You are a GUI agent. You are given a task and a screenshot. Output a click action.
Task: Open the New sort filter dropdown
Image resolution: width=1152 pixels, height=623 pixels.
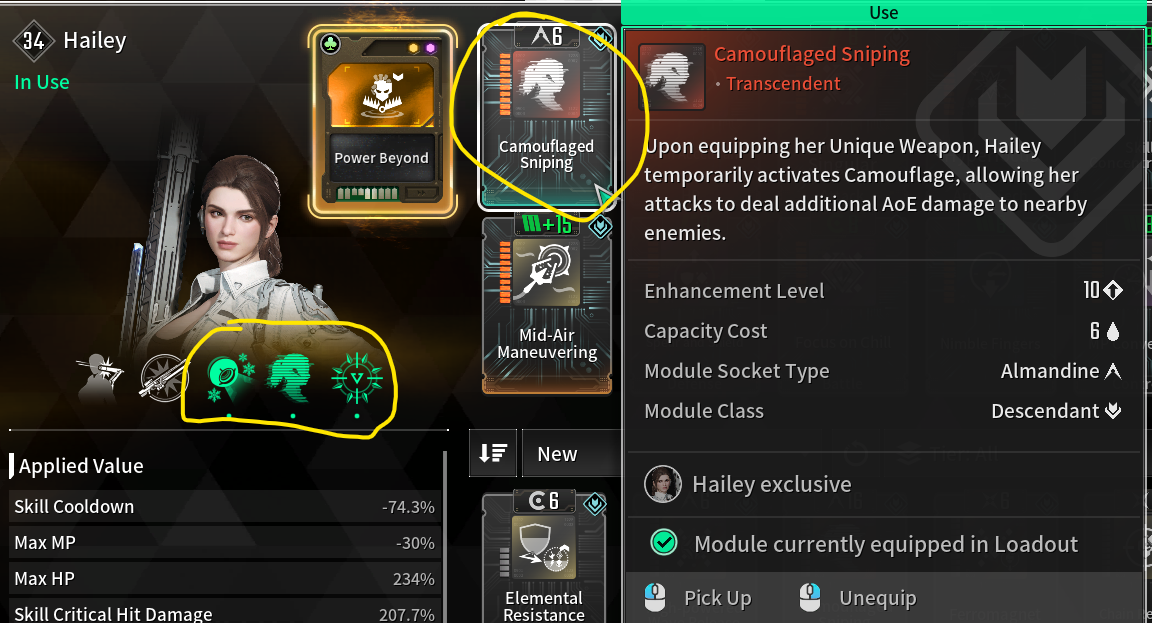click(572, 453)
